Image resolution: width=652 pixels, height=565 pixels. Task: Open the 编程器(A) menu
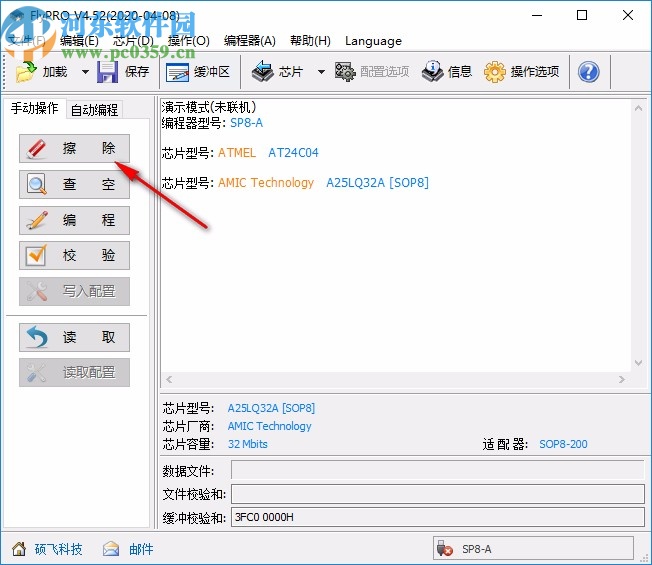click(x=249, y=41)
